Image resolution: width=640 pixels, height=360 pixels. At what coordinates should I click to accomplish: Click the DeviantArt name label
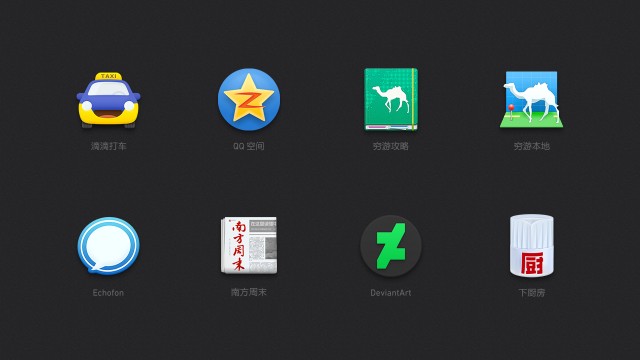click(391, 293)
